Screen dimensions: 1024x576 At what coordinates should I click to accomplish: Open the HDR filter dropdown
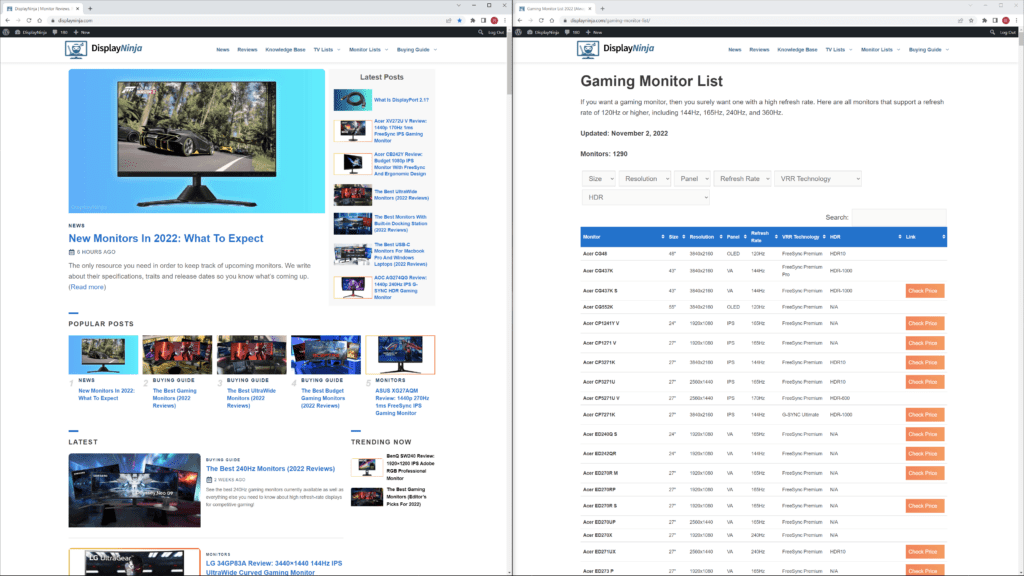(x=646, y=198)
